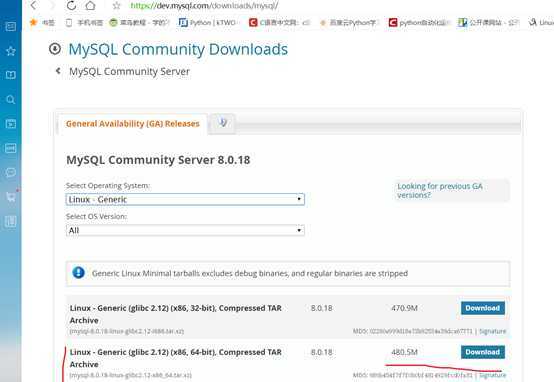Image resolution: width=554 pixels, height=382 pixels.
Task: Click the dev.mysql.com URL address field
Action: pos(204,6)
